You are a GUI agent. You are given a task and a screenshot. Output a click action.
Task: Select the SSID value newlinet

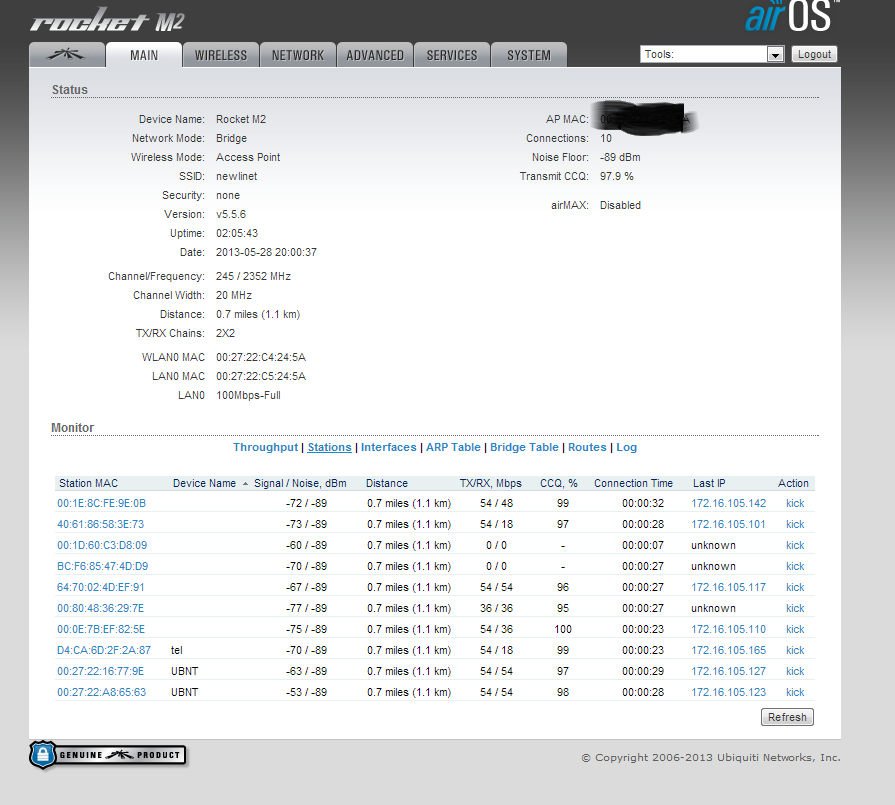pos(236,176)
